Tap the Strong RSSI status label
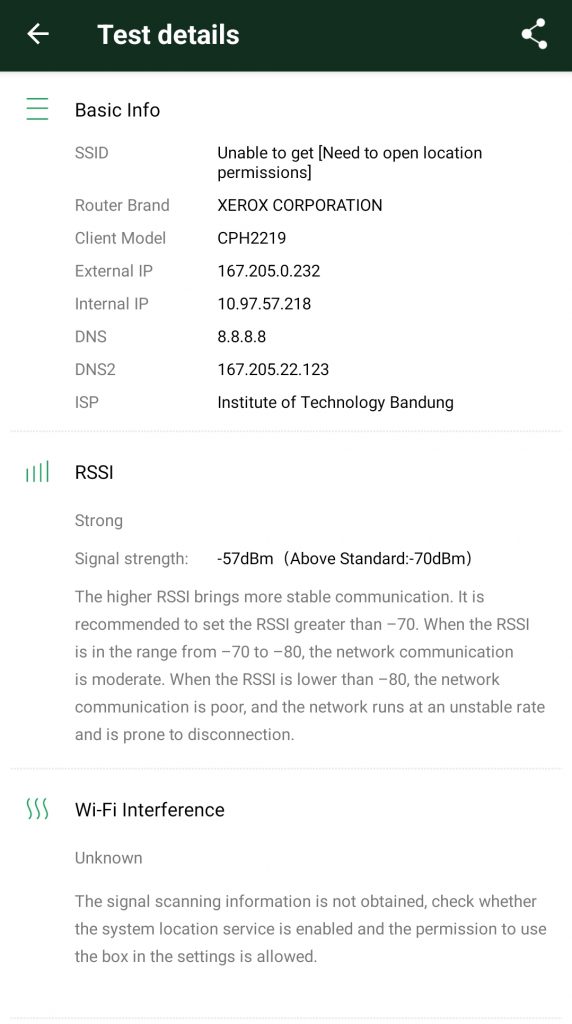This screenshot has width=572, height=1024. 99,520
